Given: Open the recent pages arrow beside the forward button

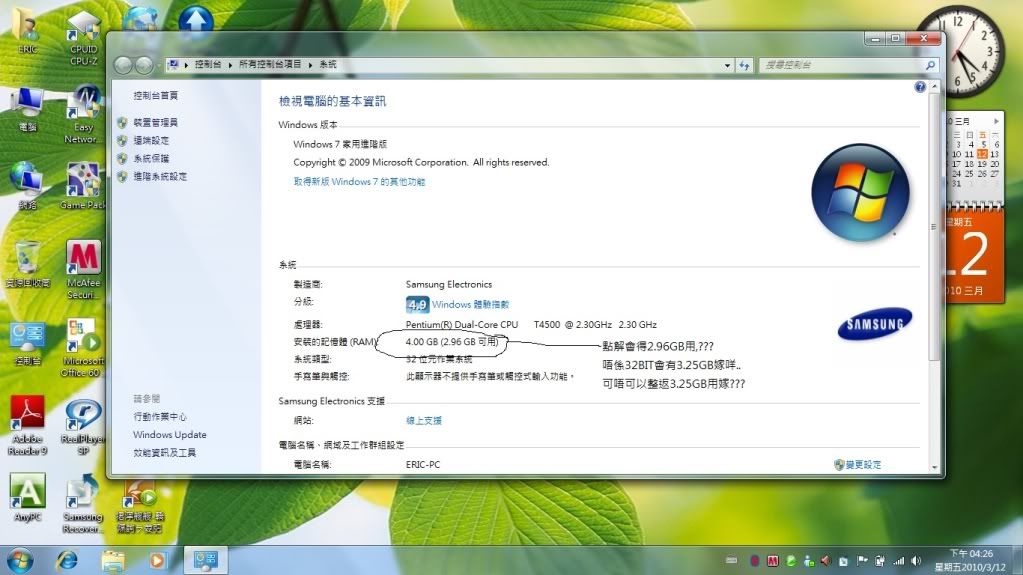Looking at the screenshot, I should [158, 65].
